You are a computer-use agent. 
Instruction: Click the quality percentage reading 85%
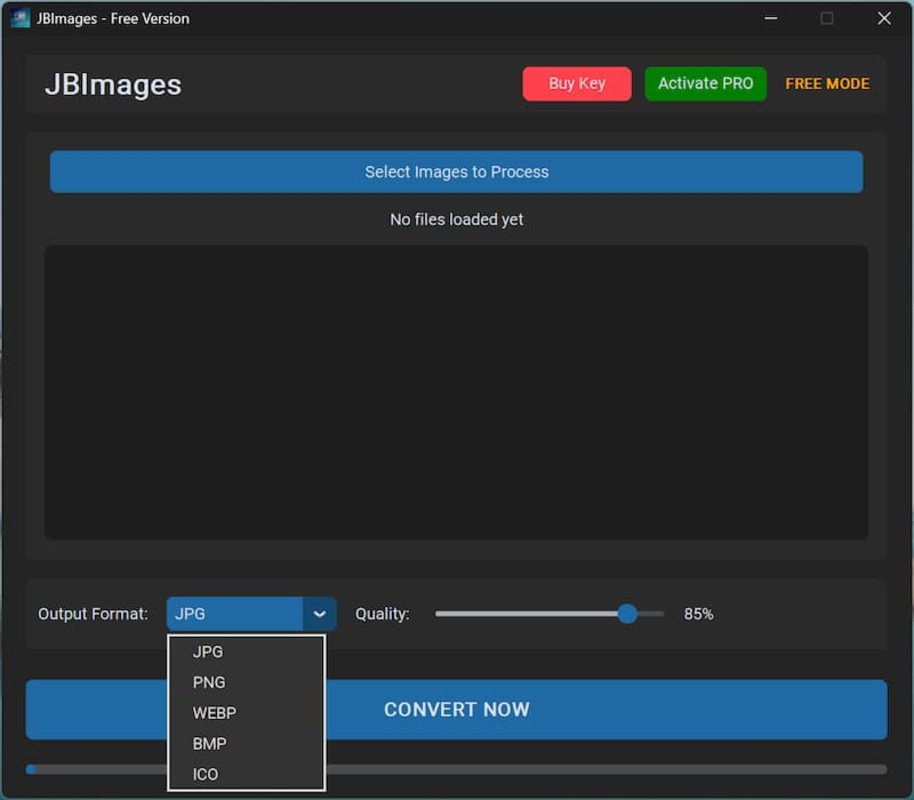click(x=697, y=613)
